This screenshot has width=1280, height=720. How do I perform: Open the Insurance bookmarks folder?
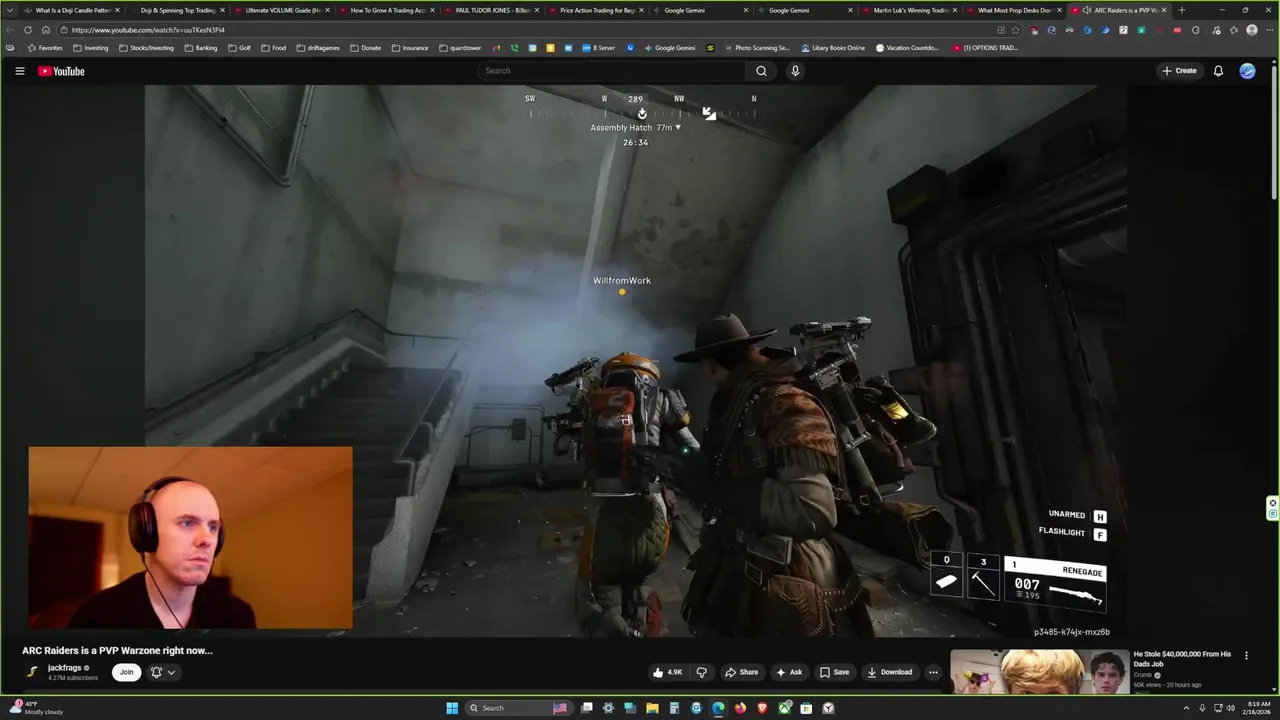coord(410,48)
